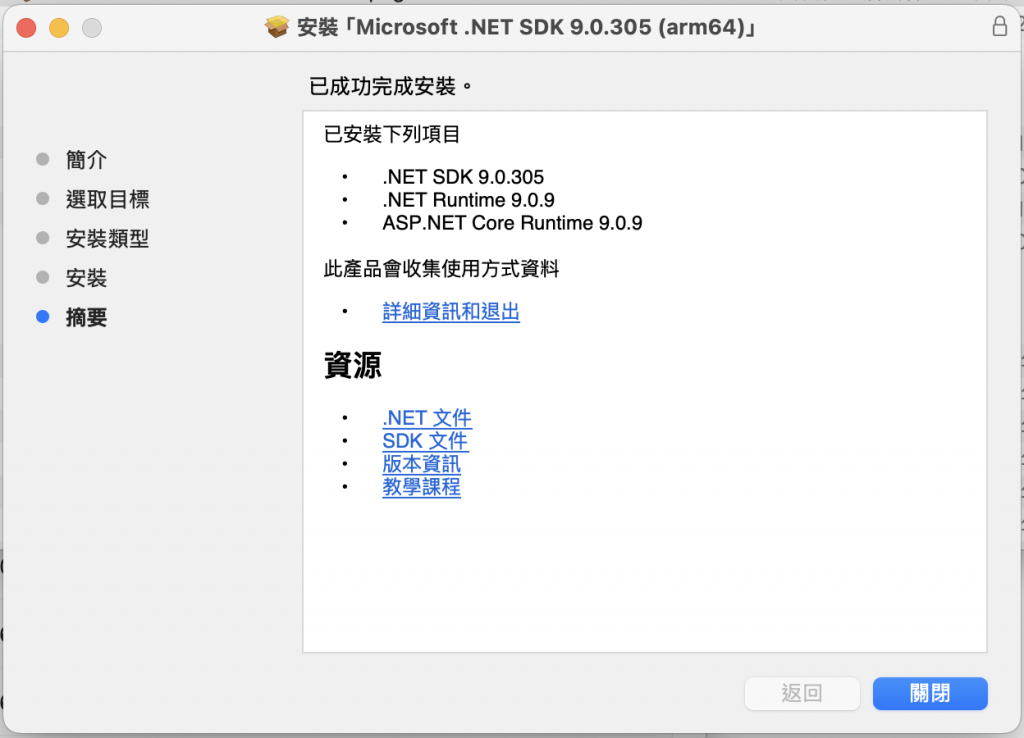
Task: Select the 摘要 step in sidebar
Action: click(86, 317)
